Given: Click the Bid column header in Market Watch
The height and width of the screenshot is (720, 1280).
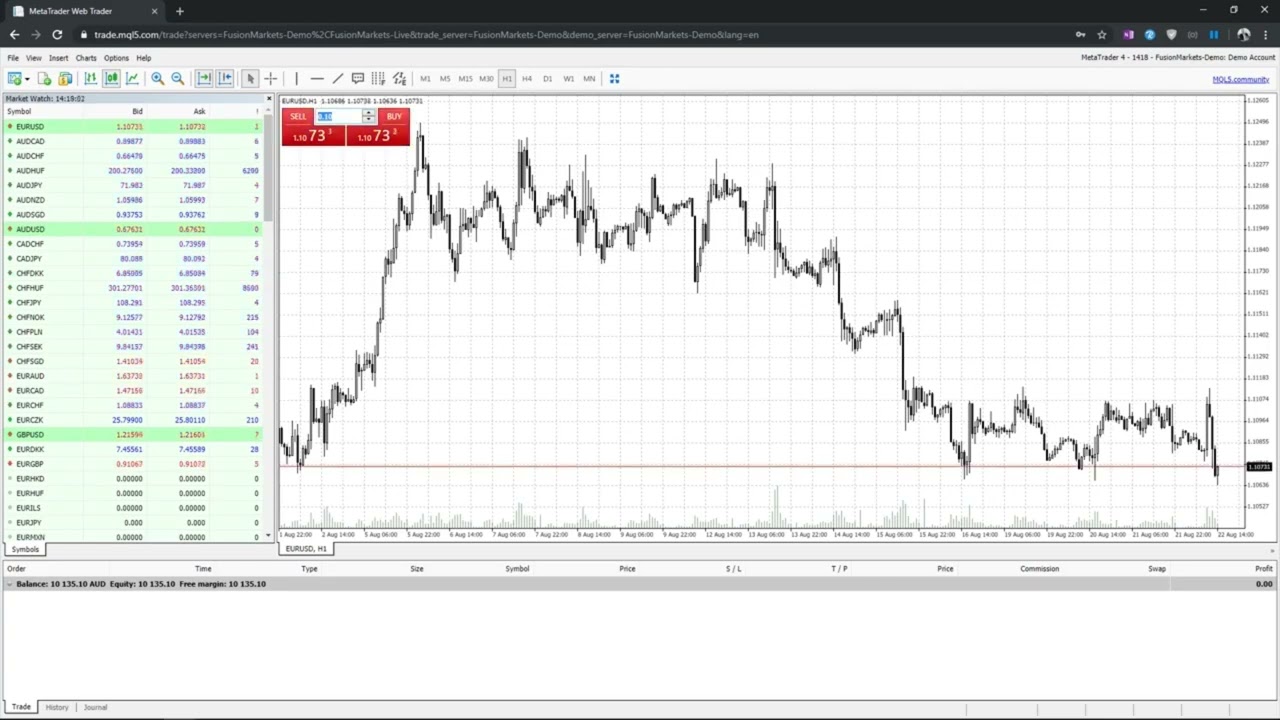Looking at the screenshot, I should point(137,111).
